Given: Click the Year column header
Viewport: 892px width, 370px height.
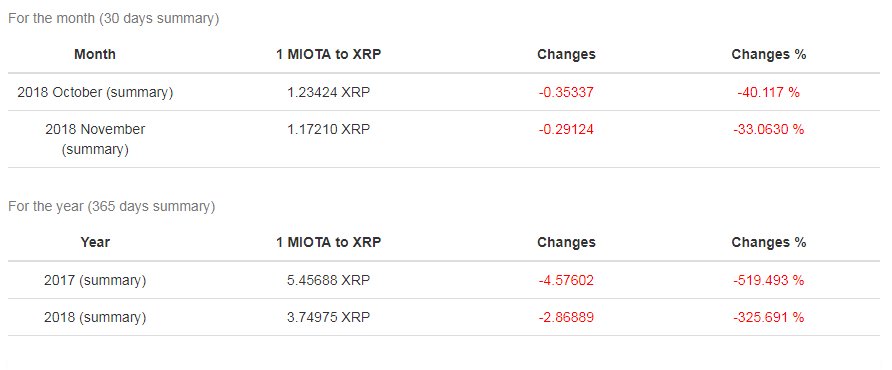Looking at the screenshot, I should click(95, 242).
